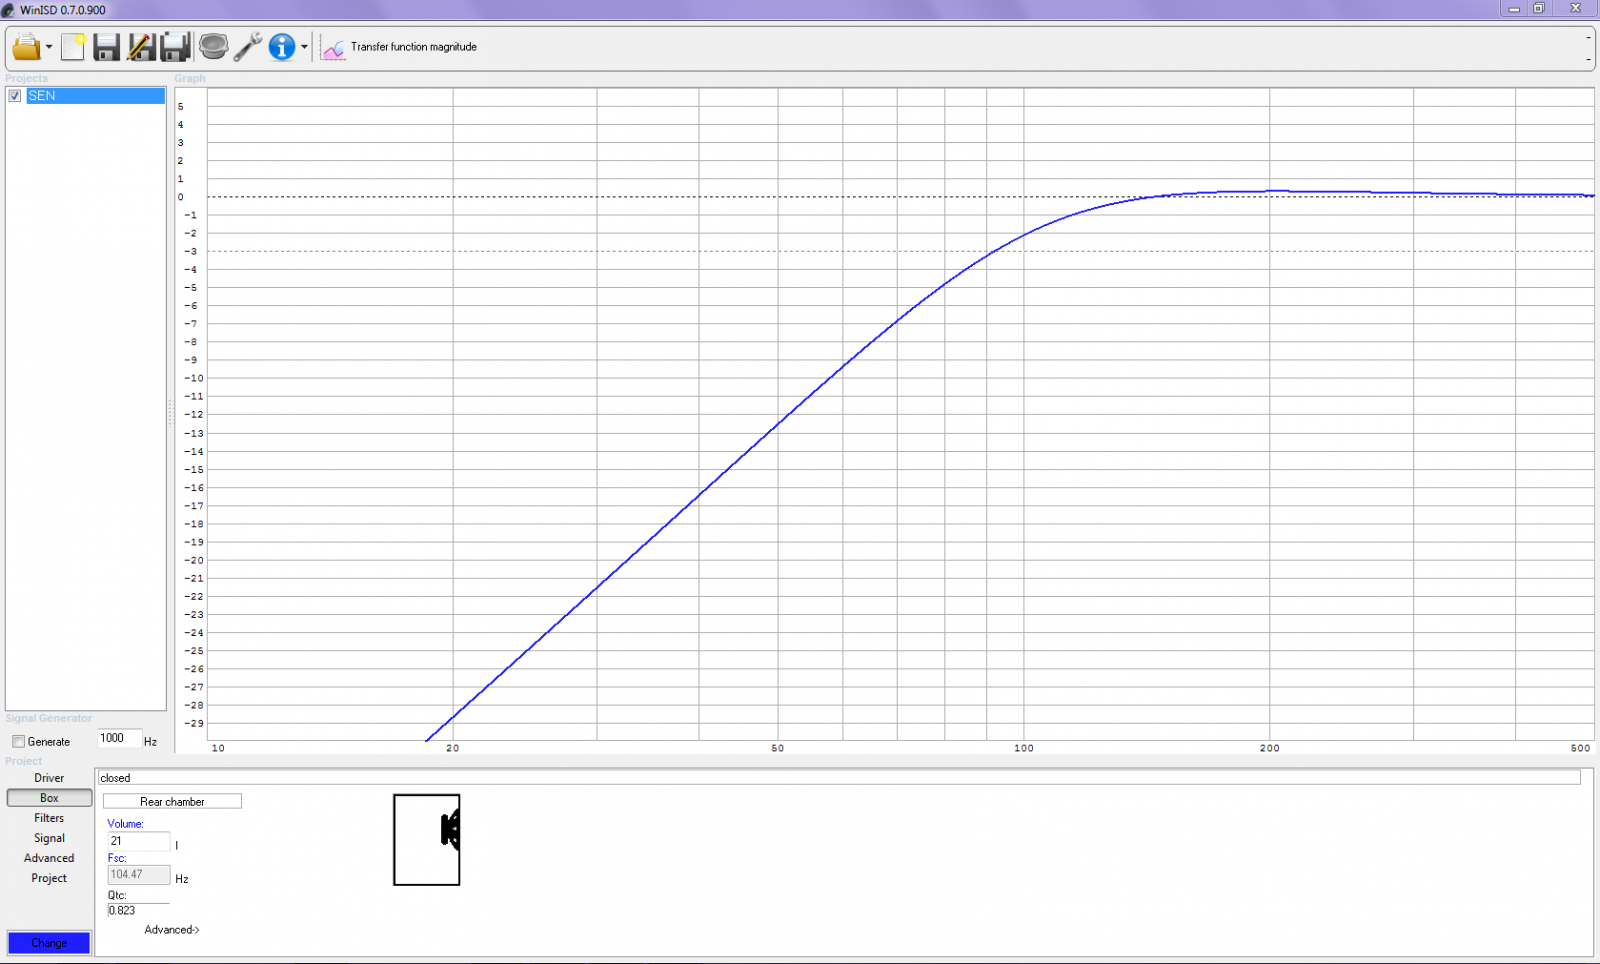Click the Save As floppy-with-pencil icon
The height and width of the screenshot is (964, 1600).
(x=141, y=47)
